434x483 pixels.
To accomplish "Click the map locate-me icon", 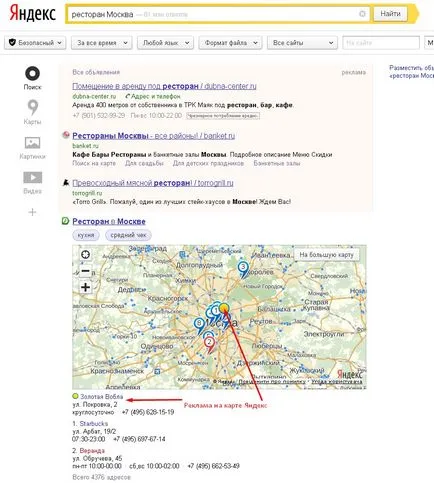I will pos(85,255).
